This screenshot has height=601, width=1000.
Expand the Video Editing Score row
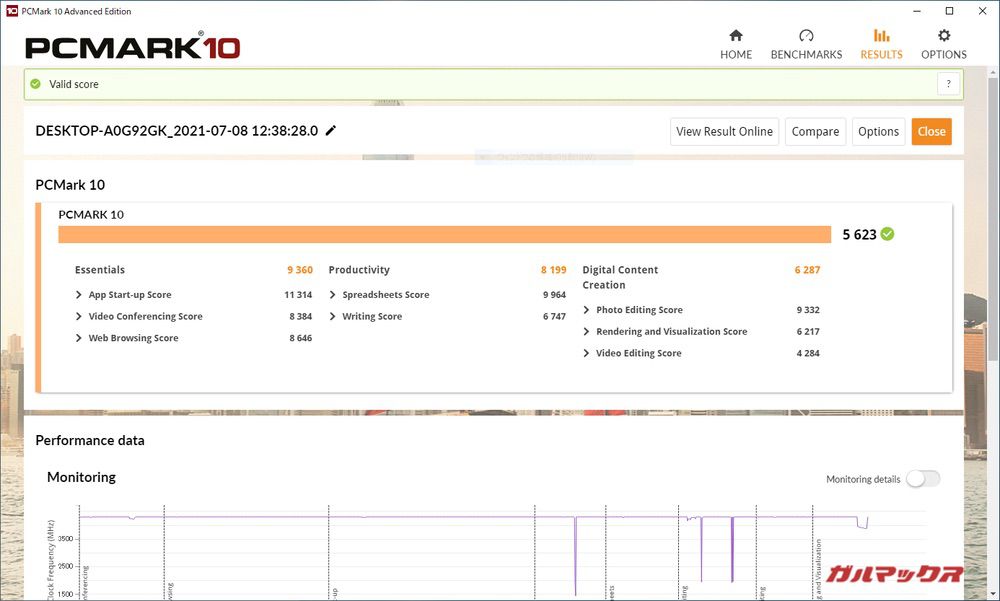pos(587,354)
